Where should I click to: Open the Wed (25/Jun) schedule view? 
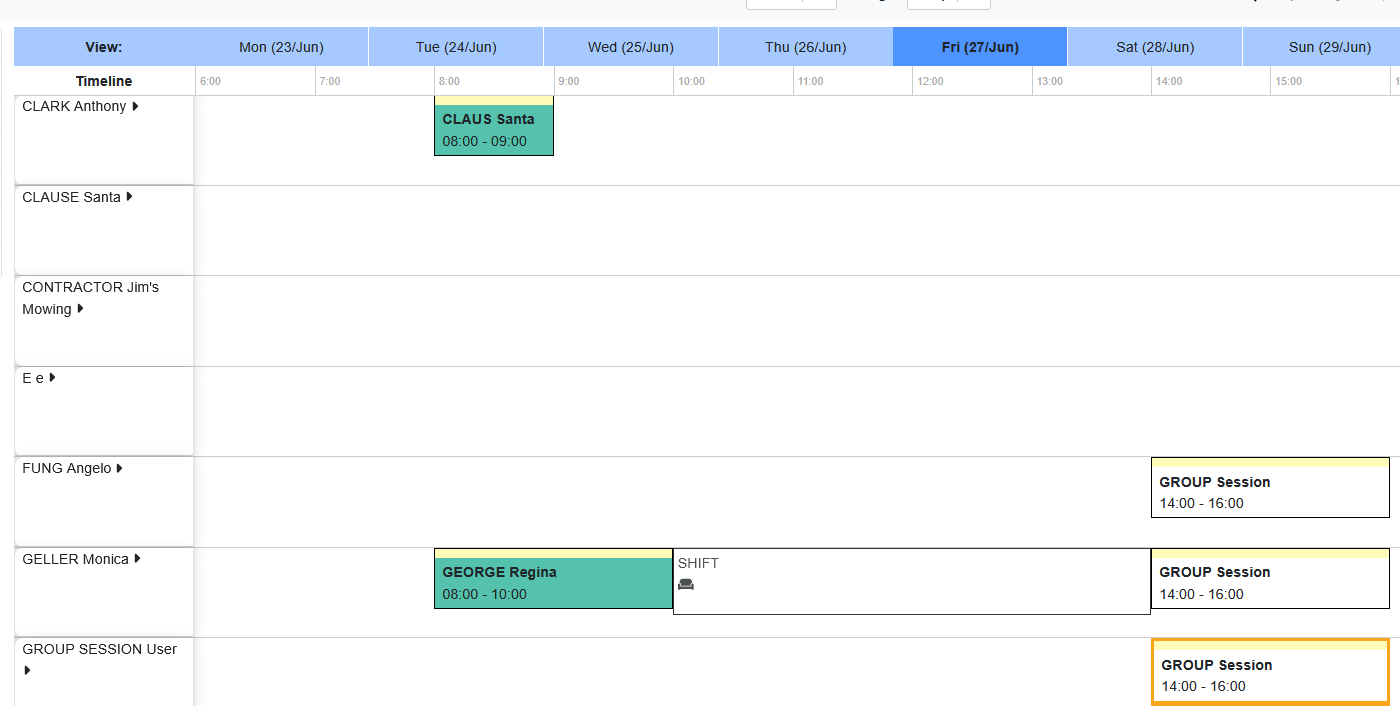630,46
